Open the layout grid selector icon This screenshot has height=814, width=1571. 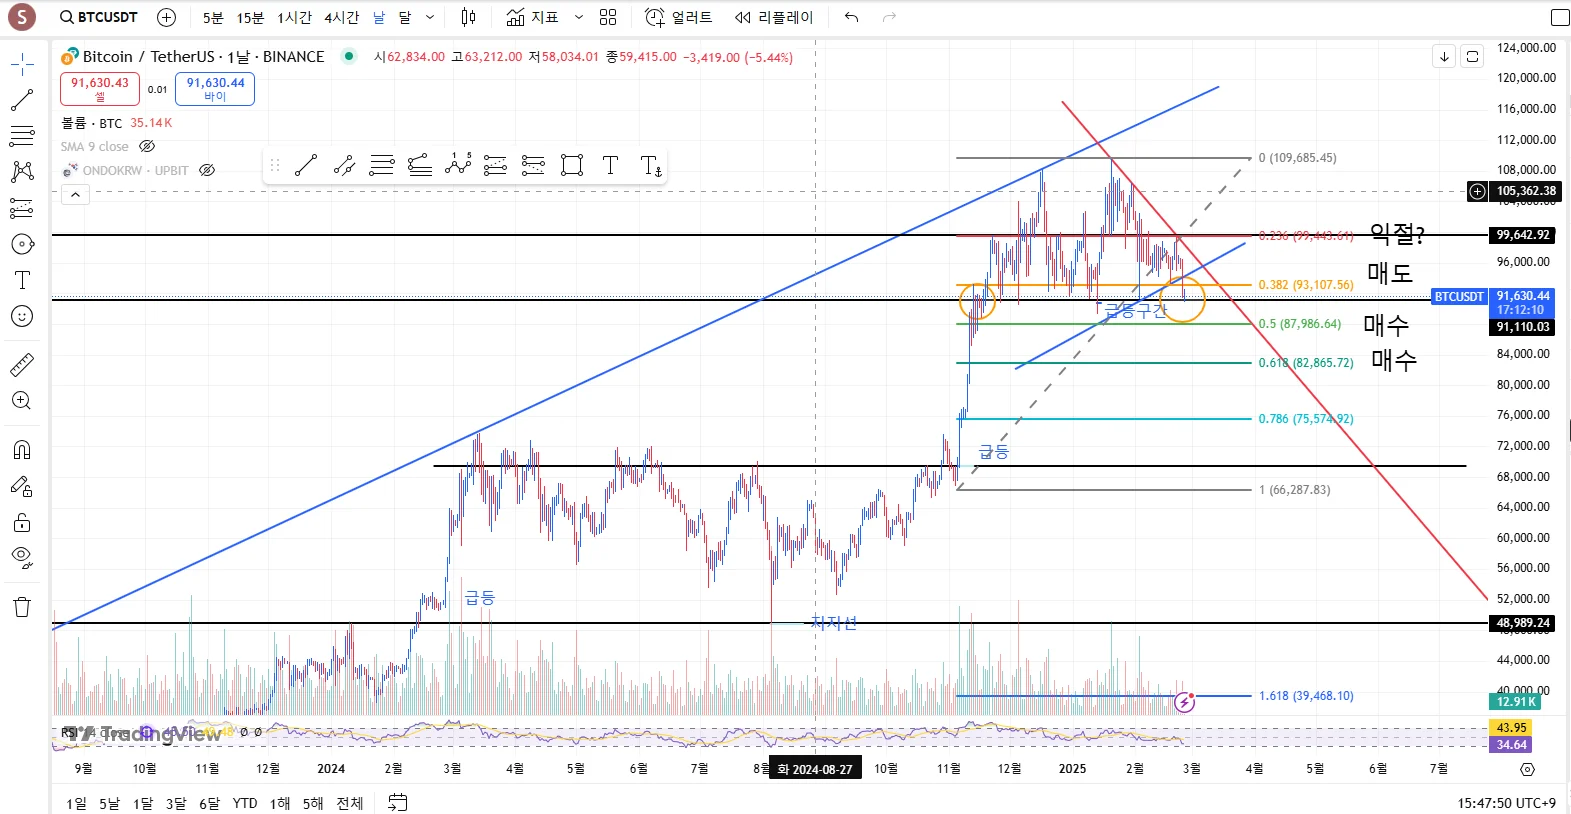tap(608, 17)
